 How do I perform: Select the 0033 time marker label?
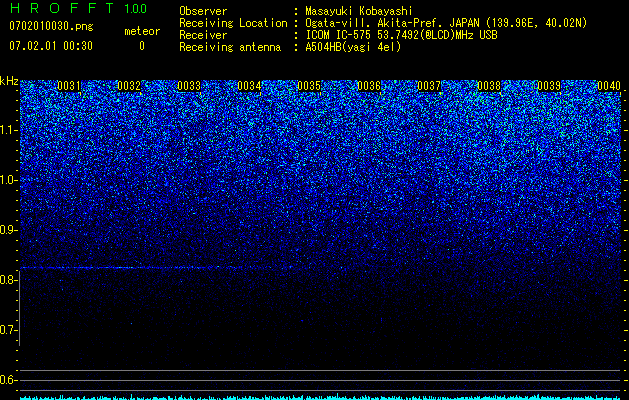tap(189, 86)
